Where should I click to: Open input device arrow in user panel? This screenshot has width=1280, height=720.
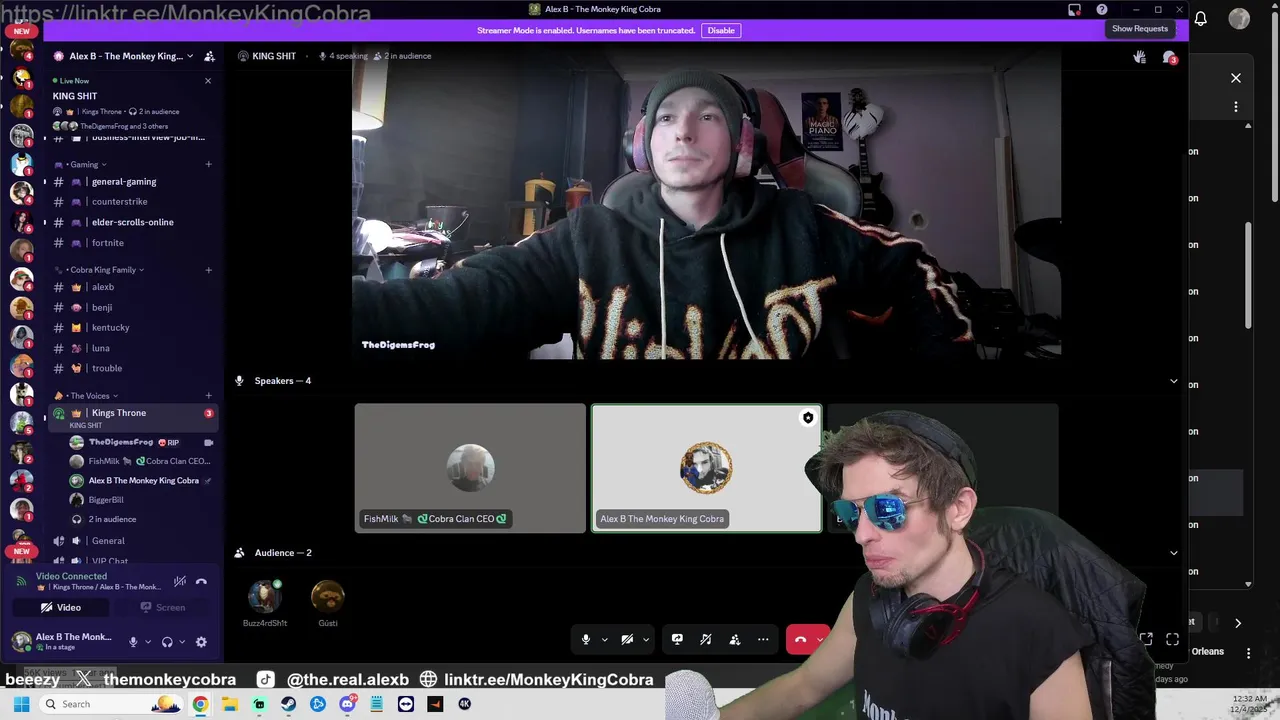click(x=148, y=642)
